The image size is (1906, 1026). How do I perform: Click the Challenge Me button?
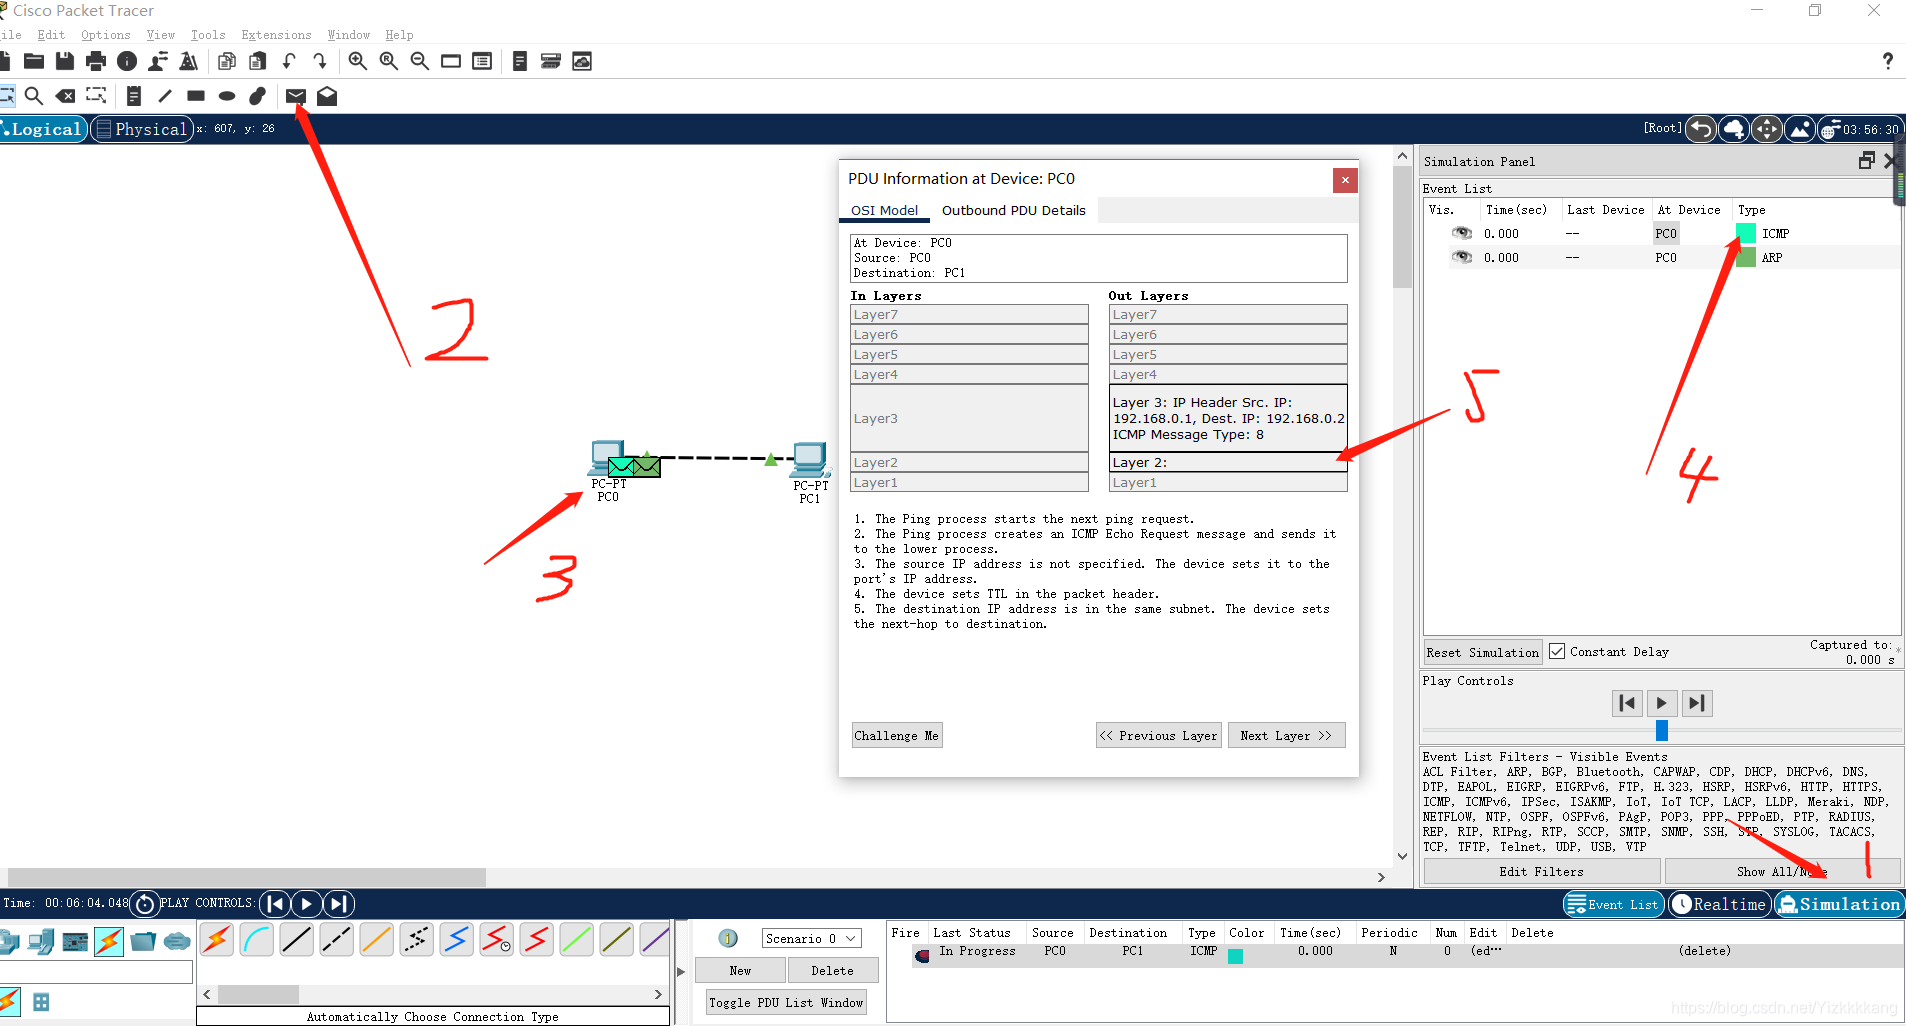(896, 735)
